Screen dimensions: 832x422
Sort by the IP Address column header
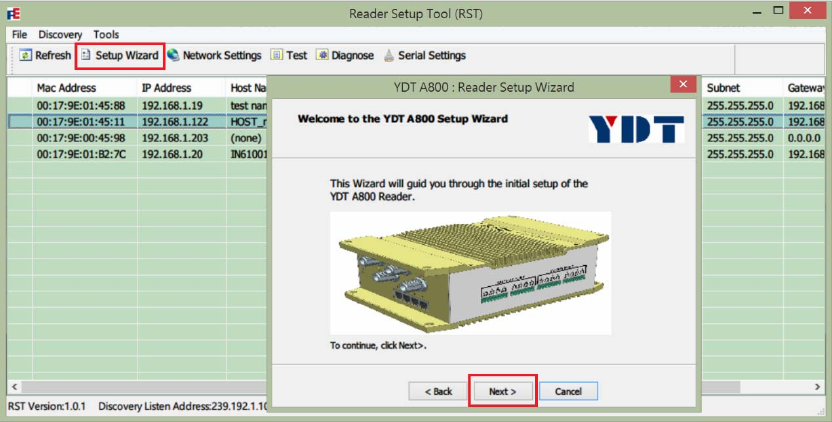click(181, 88)
